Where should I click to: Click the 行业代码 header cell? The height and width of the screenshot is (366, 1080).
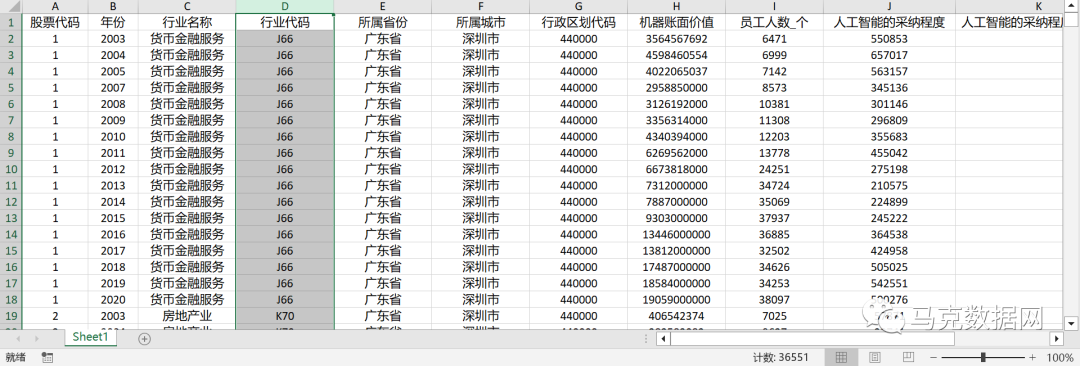tap(284, 22)
